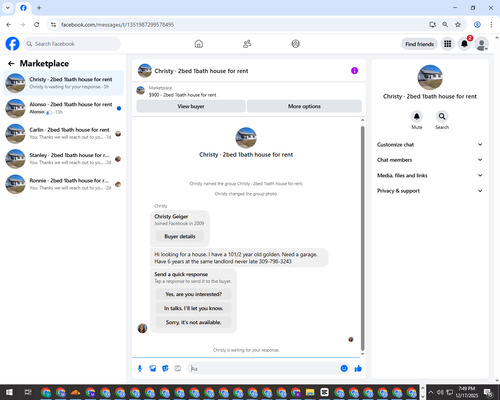Open the account profile avatar menu
This screenshot has width=500, height=400.
pos(481,44)
